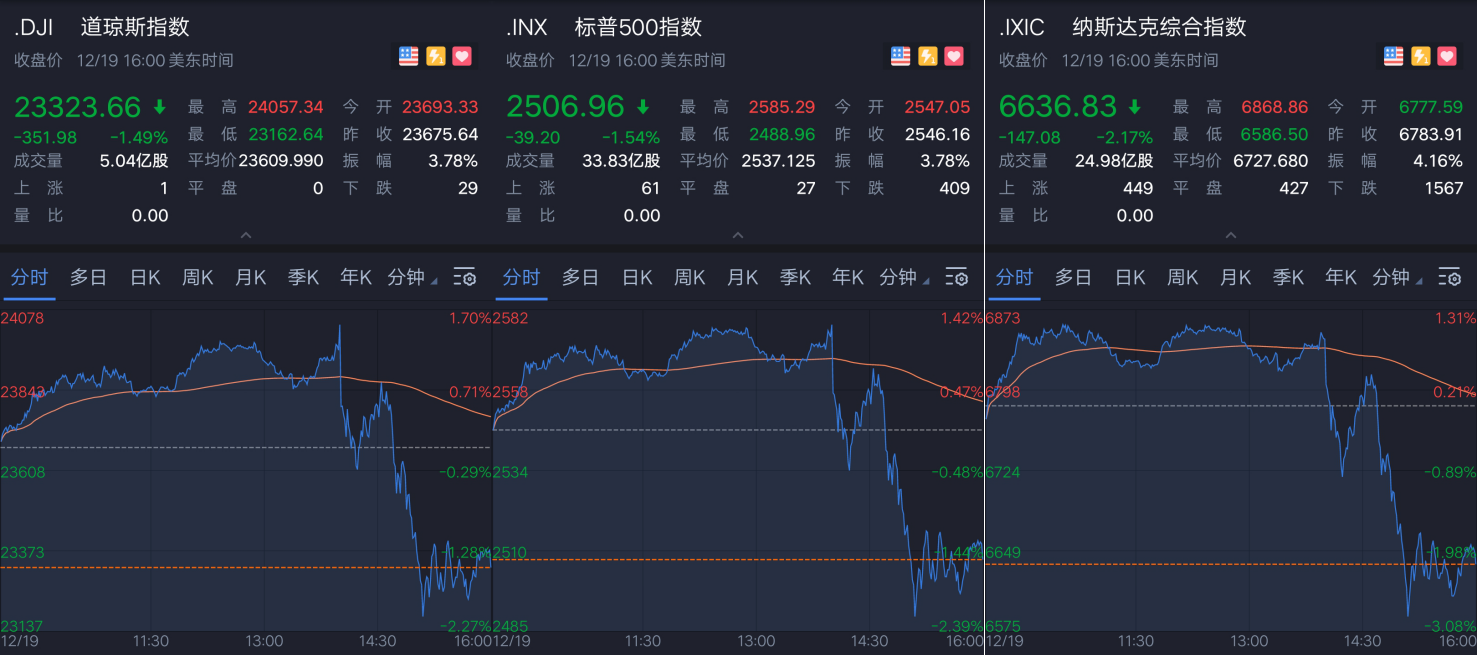Click the Nasdaq open value 6777.59
Viewport: 1478px width, 655px height.
1431,107
